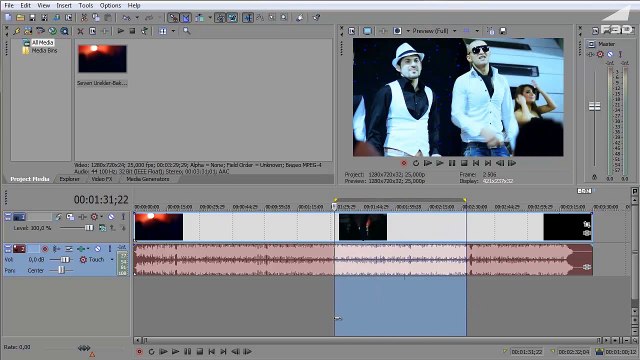Image resolution: width=640 pixels, height=360 pixels.
Task: Start preview of selected media in Project Media
Action: 121,31
